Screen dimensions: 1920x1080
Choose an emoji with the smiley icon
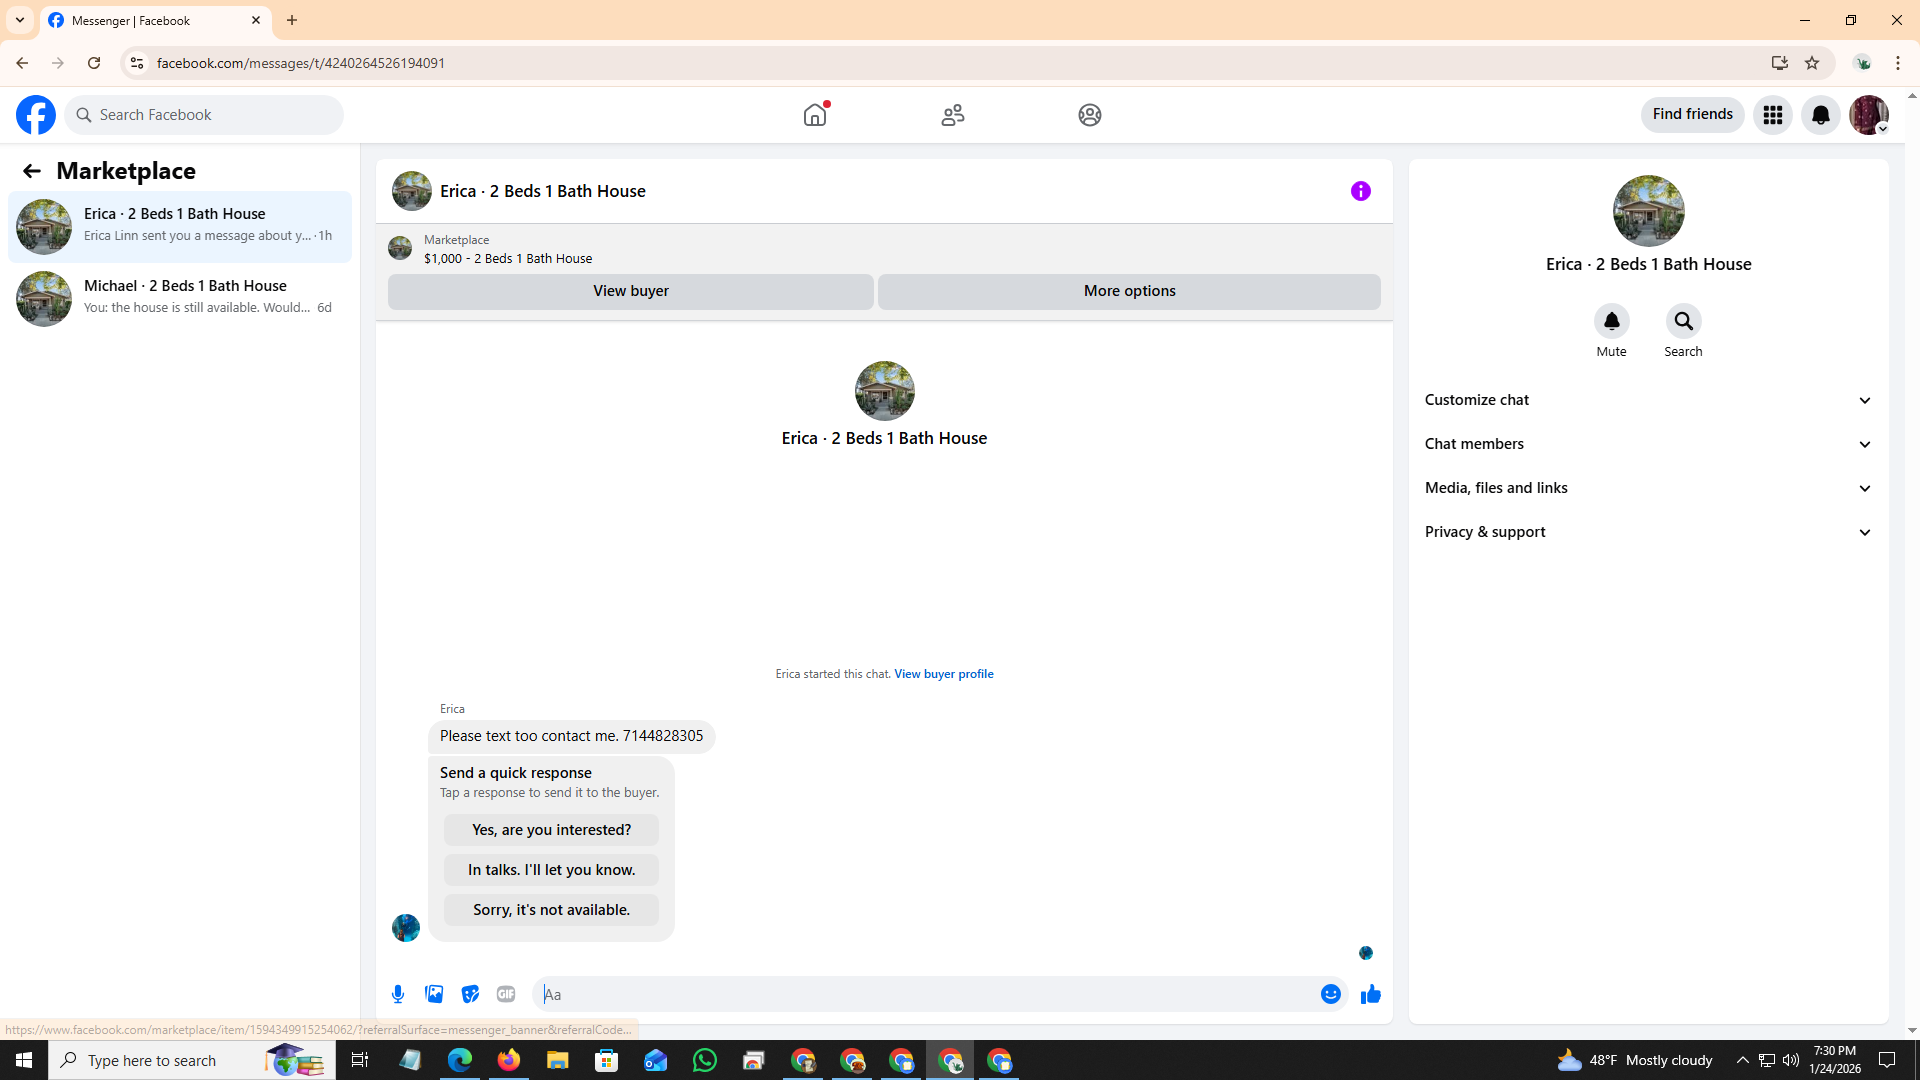point(1330,994)
